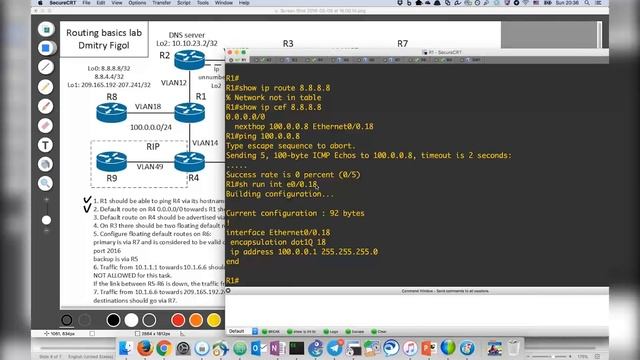Open the Trash in the Dock
This screenshot has height=360, width=640.
514,348
